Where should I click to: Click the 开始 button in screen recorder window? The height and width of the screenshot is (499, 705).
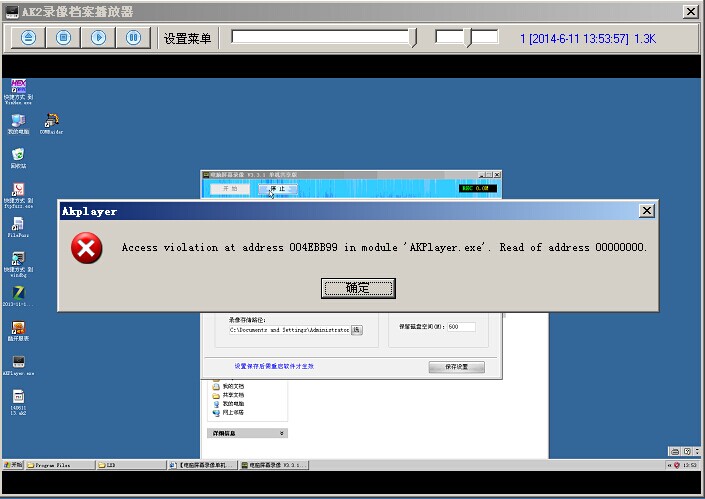[230, 189]
